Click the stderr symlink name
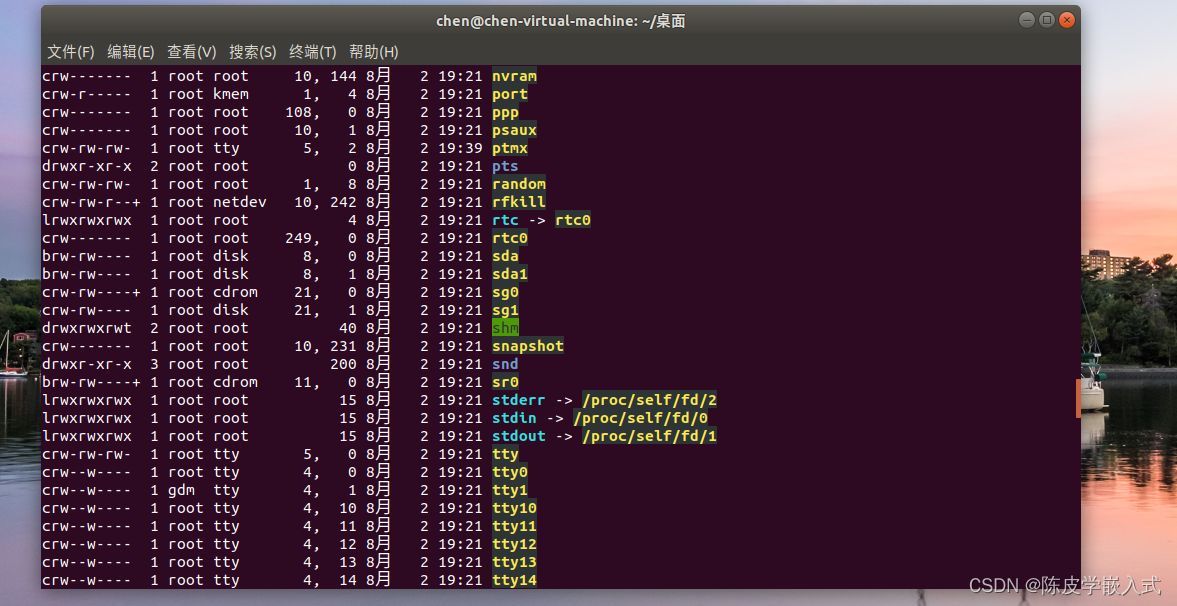 (519, 400)
